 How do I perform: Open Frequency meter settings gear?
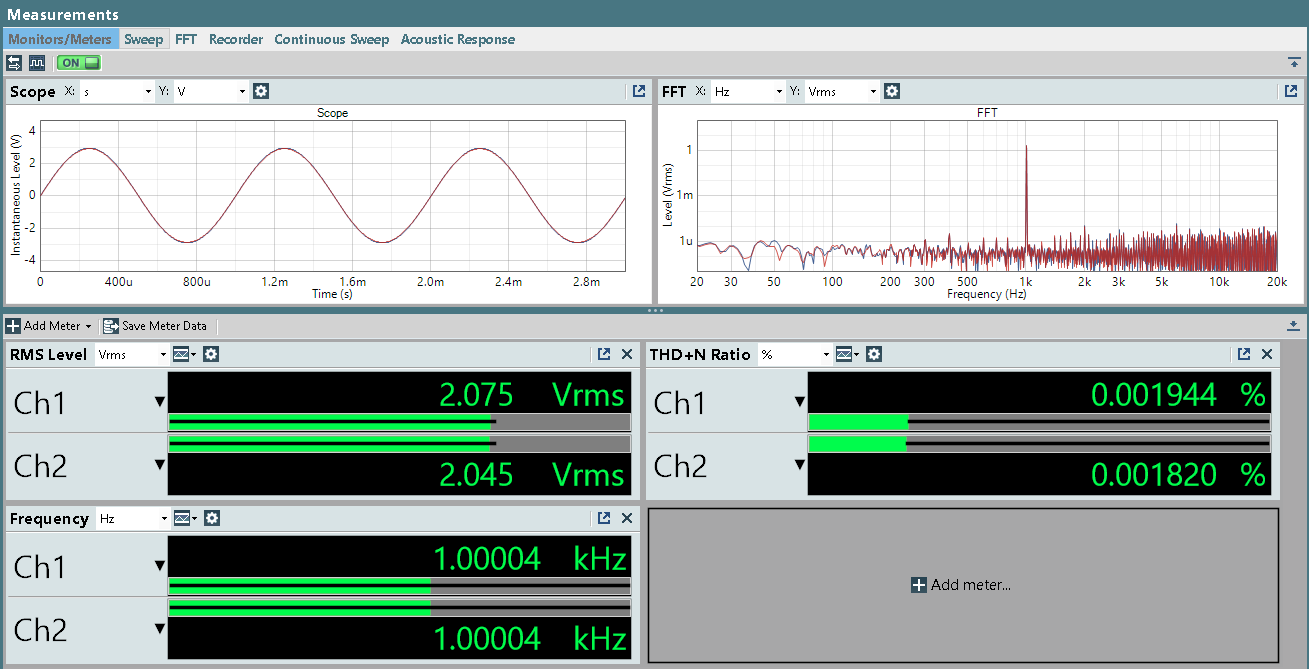211,518
